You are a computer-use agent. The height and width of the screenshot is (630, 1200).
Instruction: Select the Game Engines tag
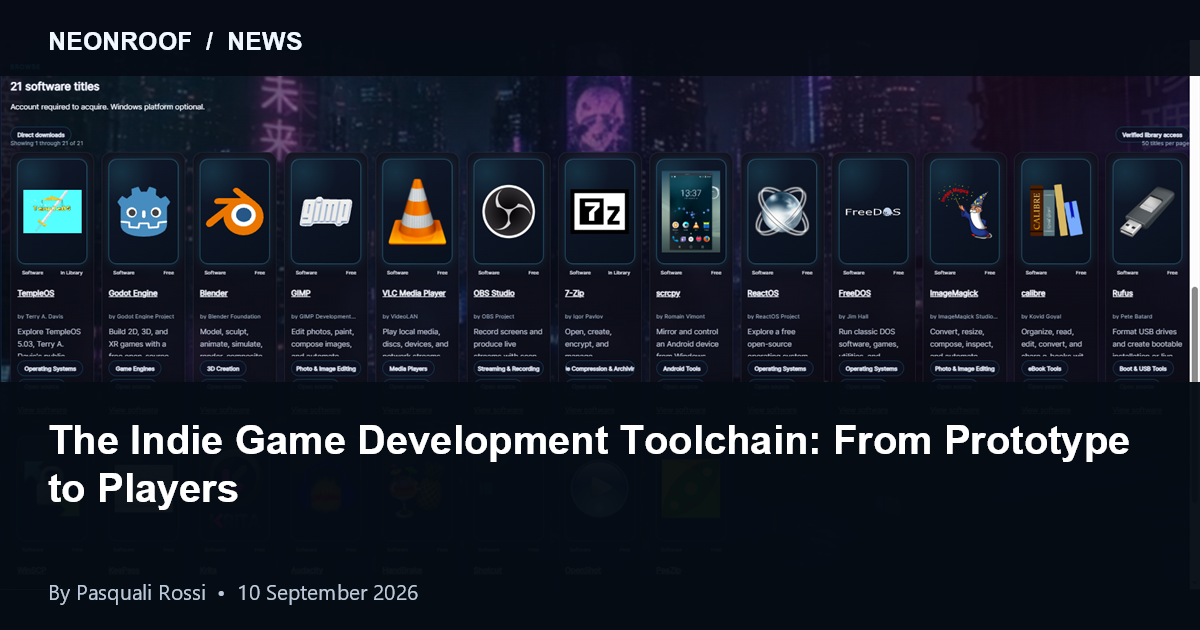[134, 368]
